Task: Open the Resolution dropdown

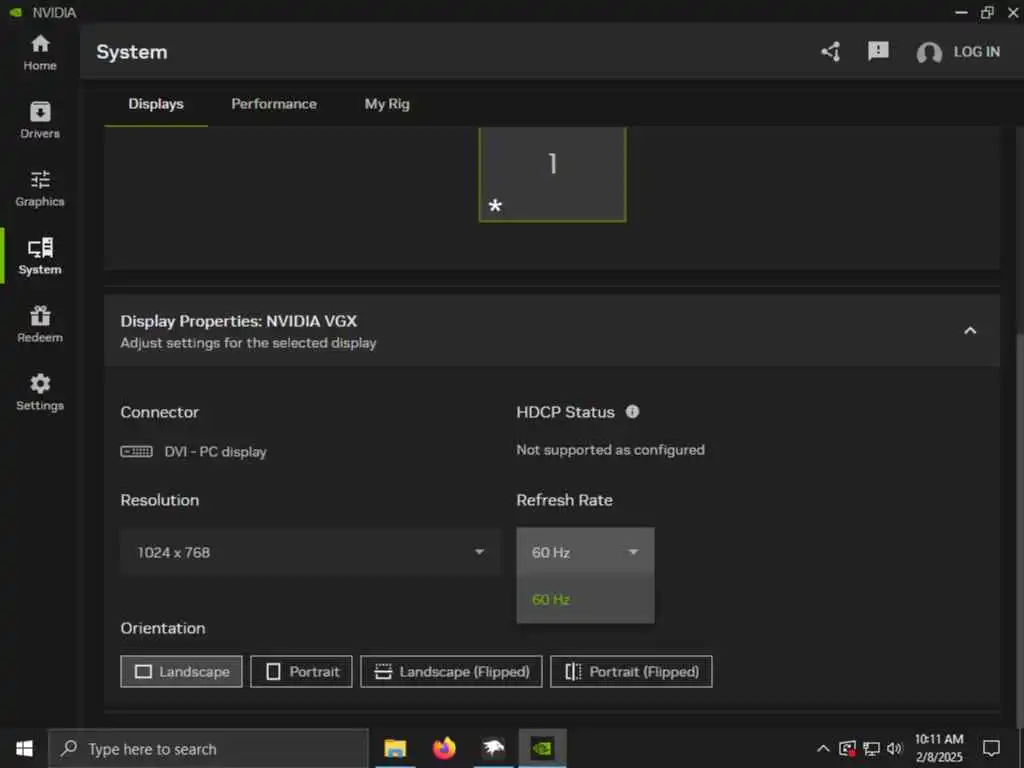Action: pos(310,552)
